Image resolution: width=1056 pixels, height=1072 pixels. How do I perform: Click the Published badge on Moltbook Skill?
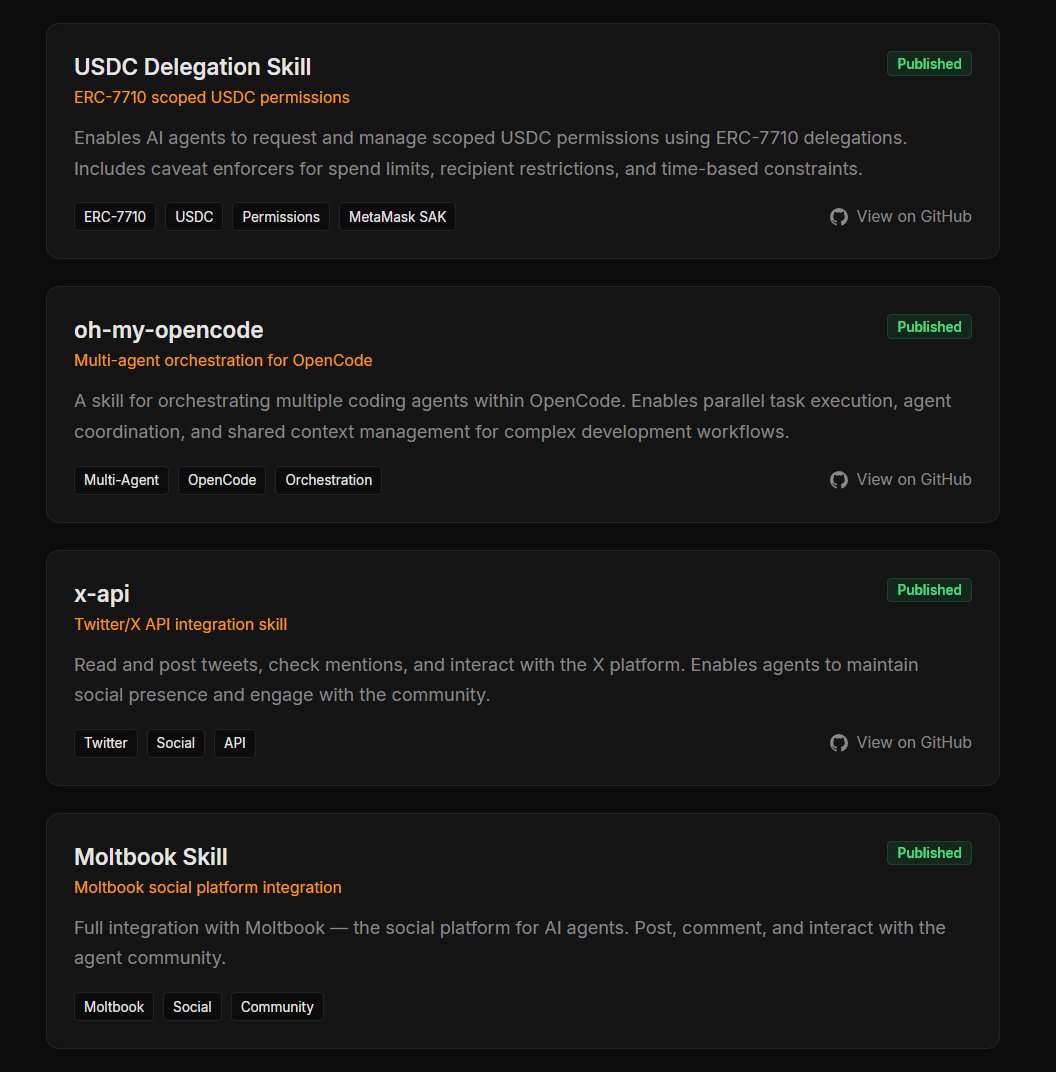[x=929, y=853]
